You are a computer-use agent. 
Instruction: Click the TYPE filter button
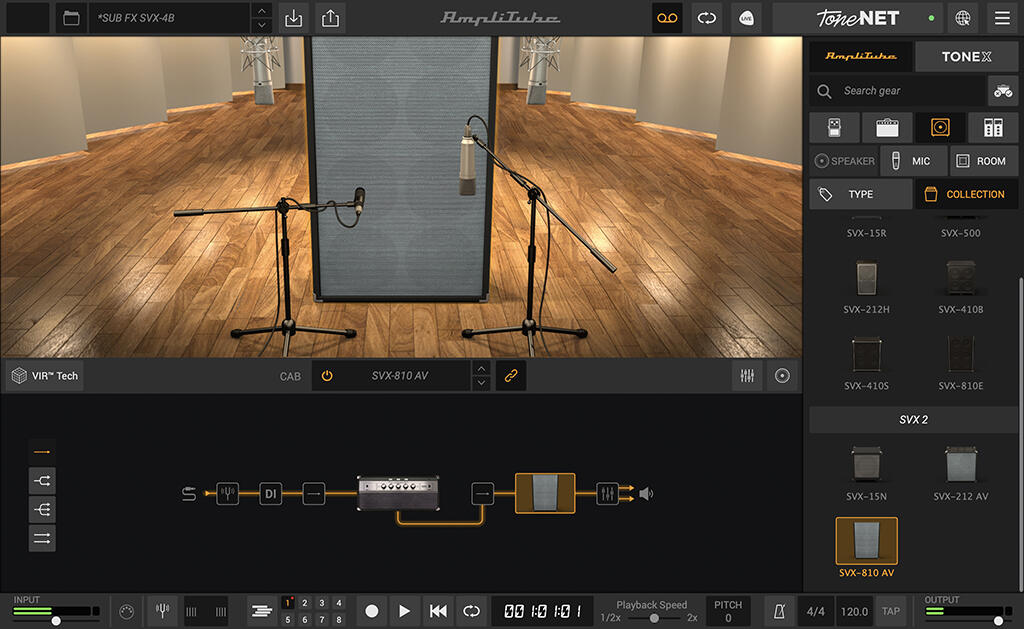(859, 193)
